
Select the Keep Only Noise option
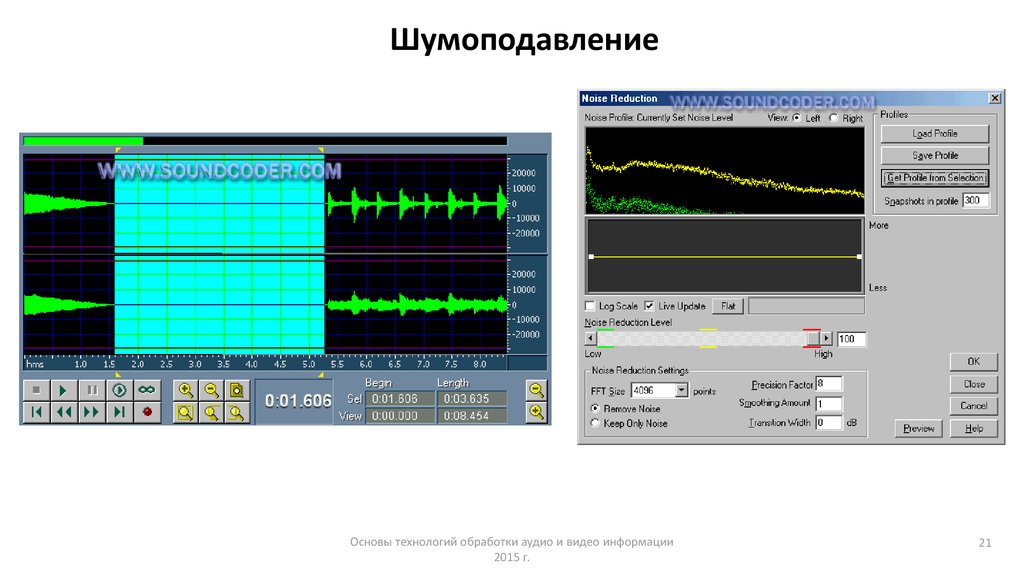[x=595, y=424]
